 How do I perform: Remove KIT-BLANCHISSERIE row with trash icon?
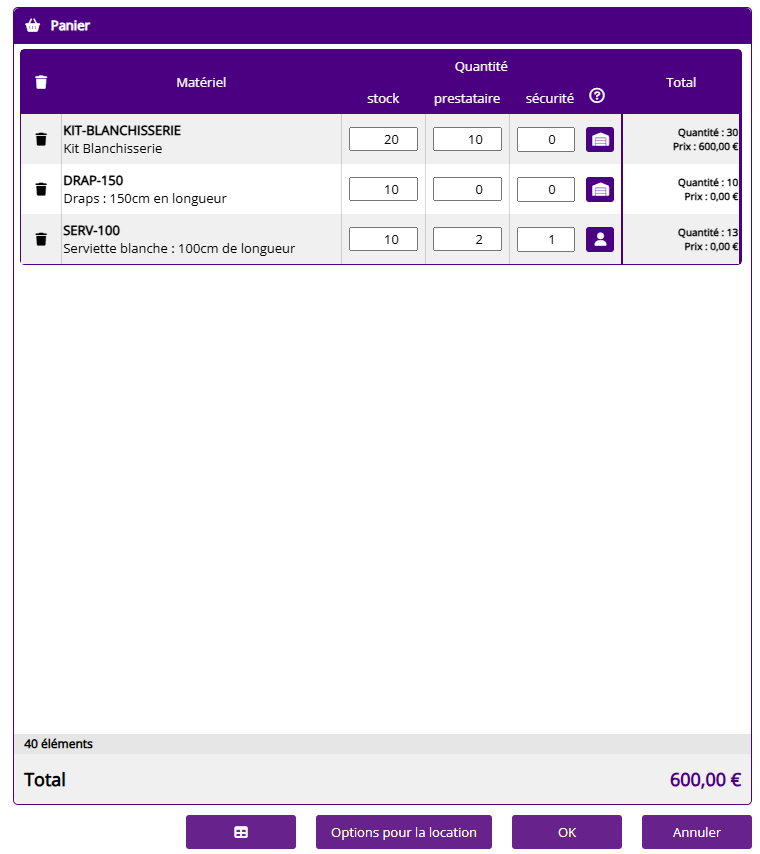[x=41, y=139]
